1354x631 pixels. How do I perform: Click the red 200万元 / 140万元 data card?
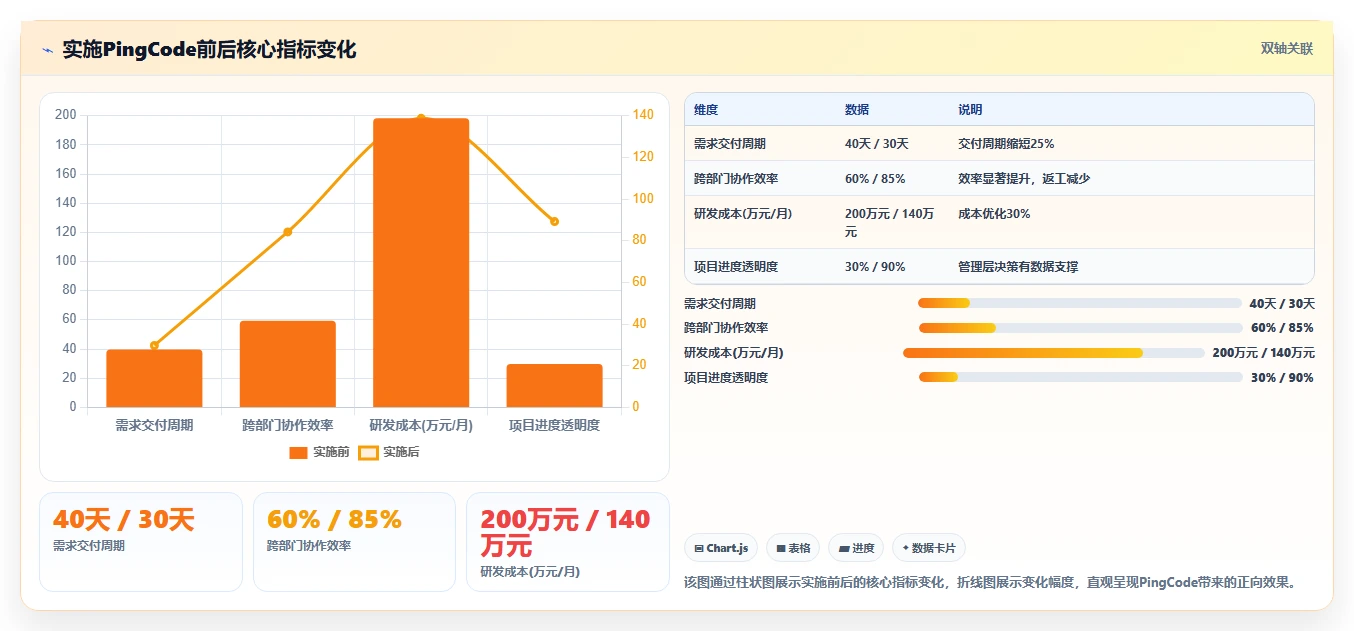568,542
